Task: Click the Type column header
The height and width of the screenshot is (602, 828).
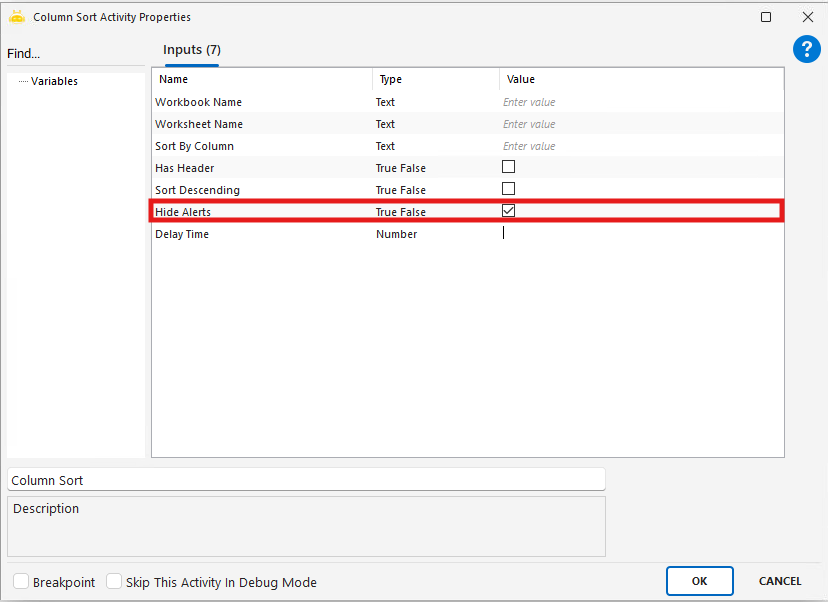Action: [x=390, y=79]
